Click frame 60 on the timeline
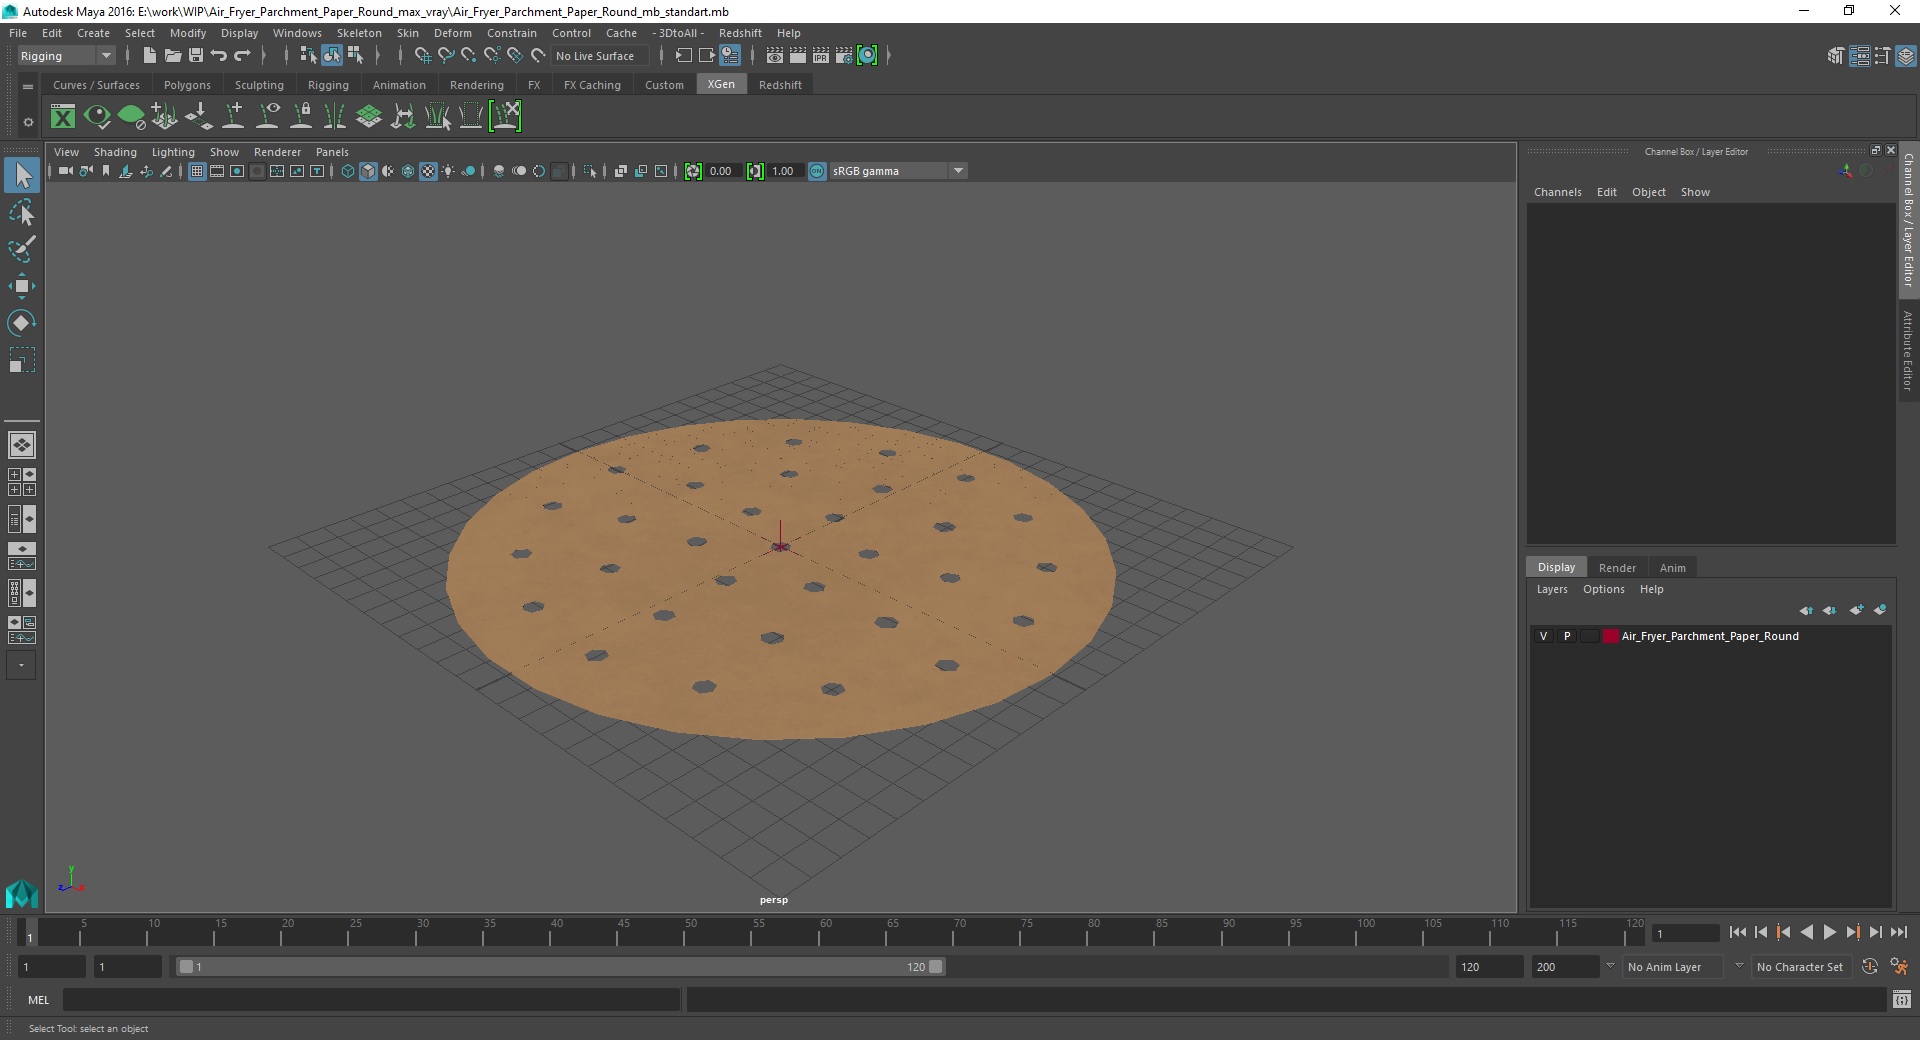Viewport: 1920px width, 1040px height. [825, 934]
